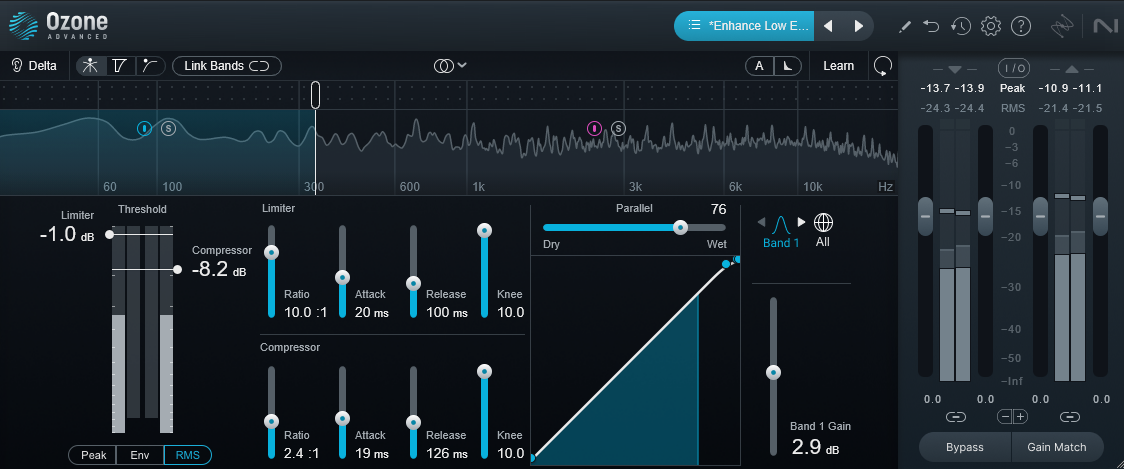Solo the first band with S button
The width and height of the screenshot is (1124, 469).
(x=169, y=128)
